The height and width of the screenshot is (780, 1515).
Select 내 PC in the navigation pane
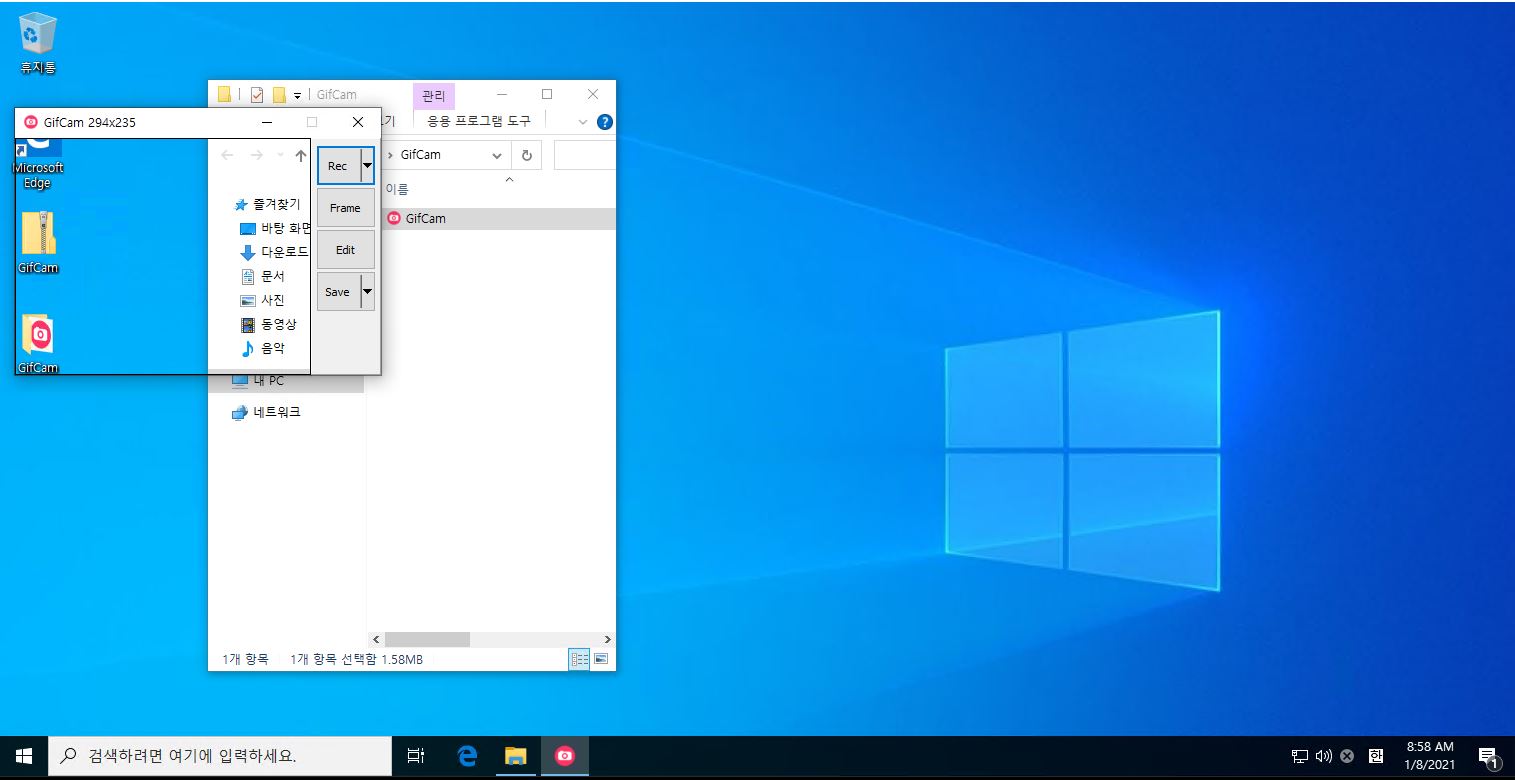(x=258, y=381)
